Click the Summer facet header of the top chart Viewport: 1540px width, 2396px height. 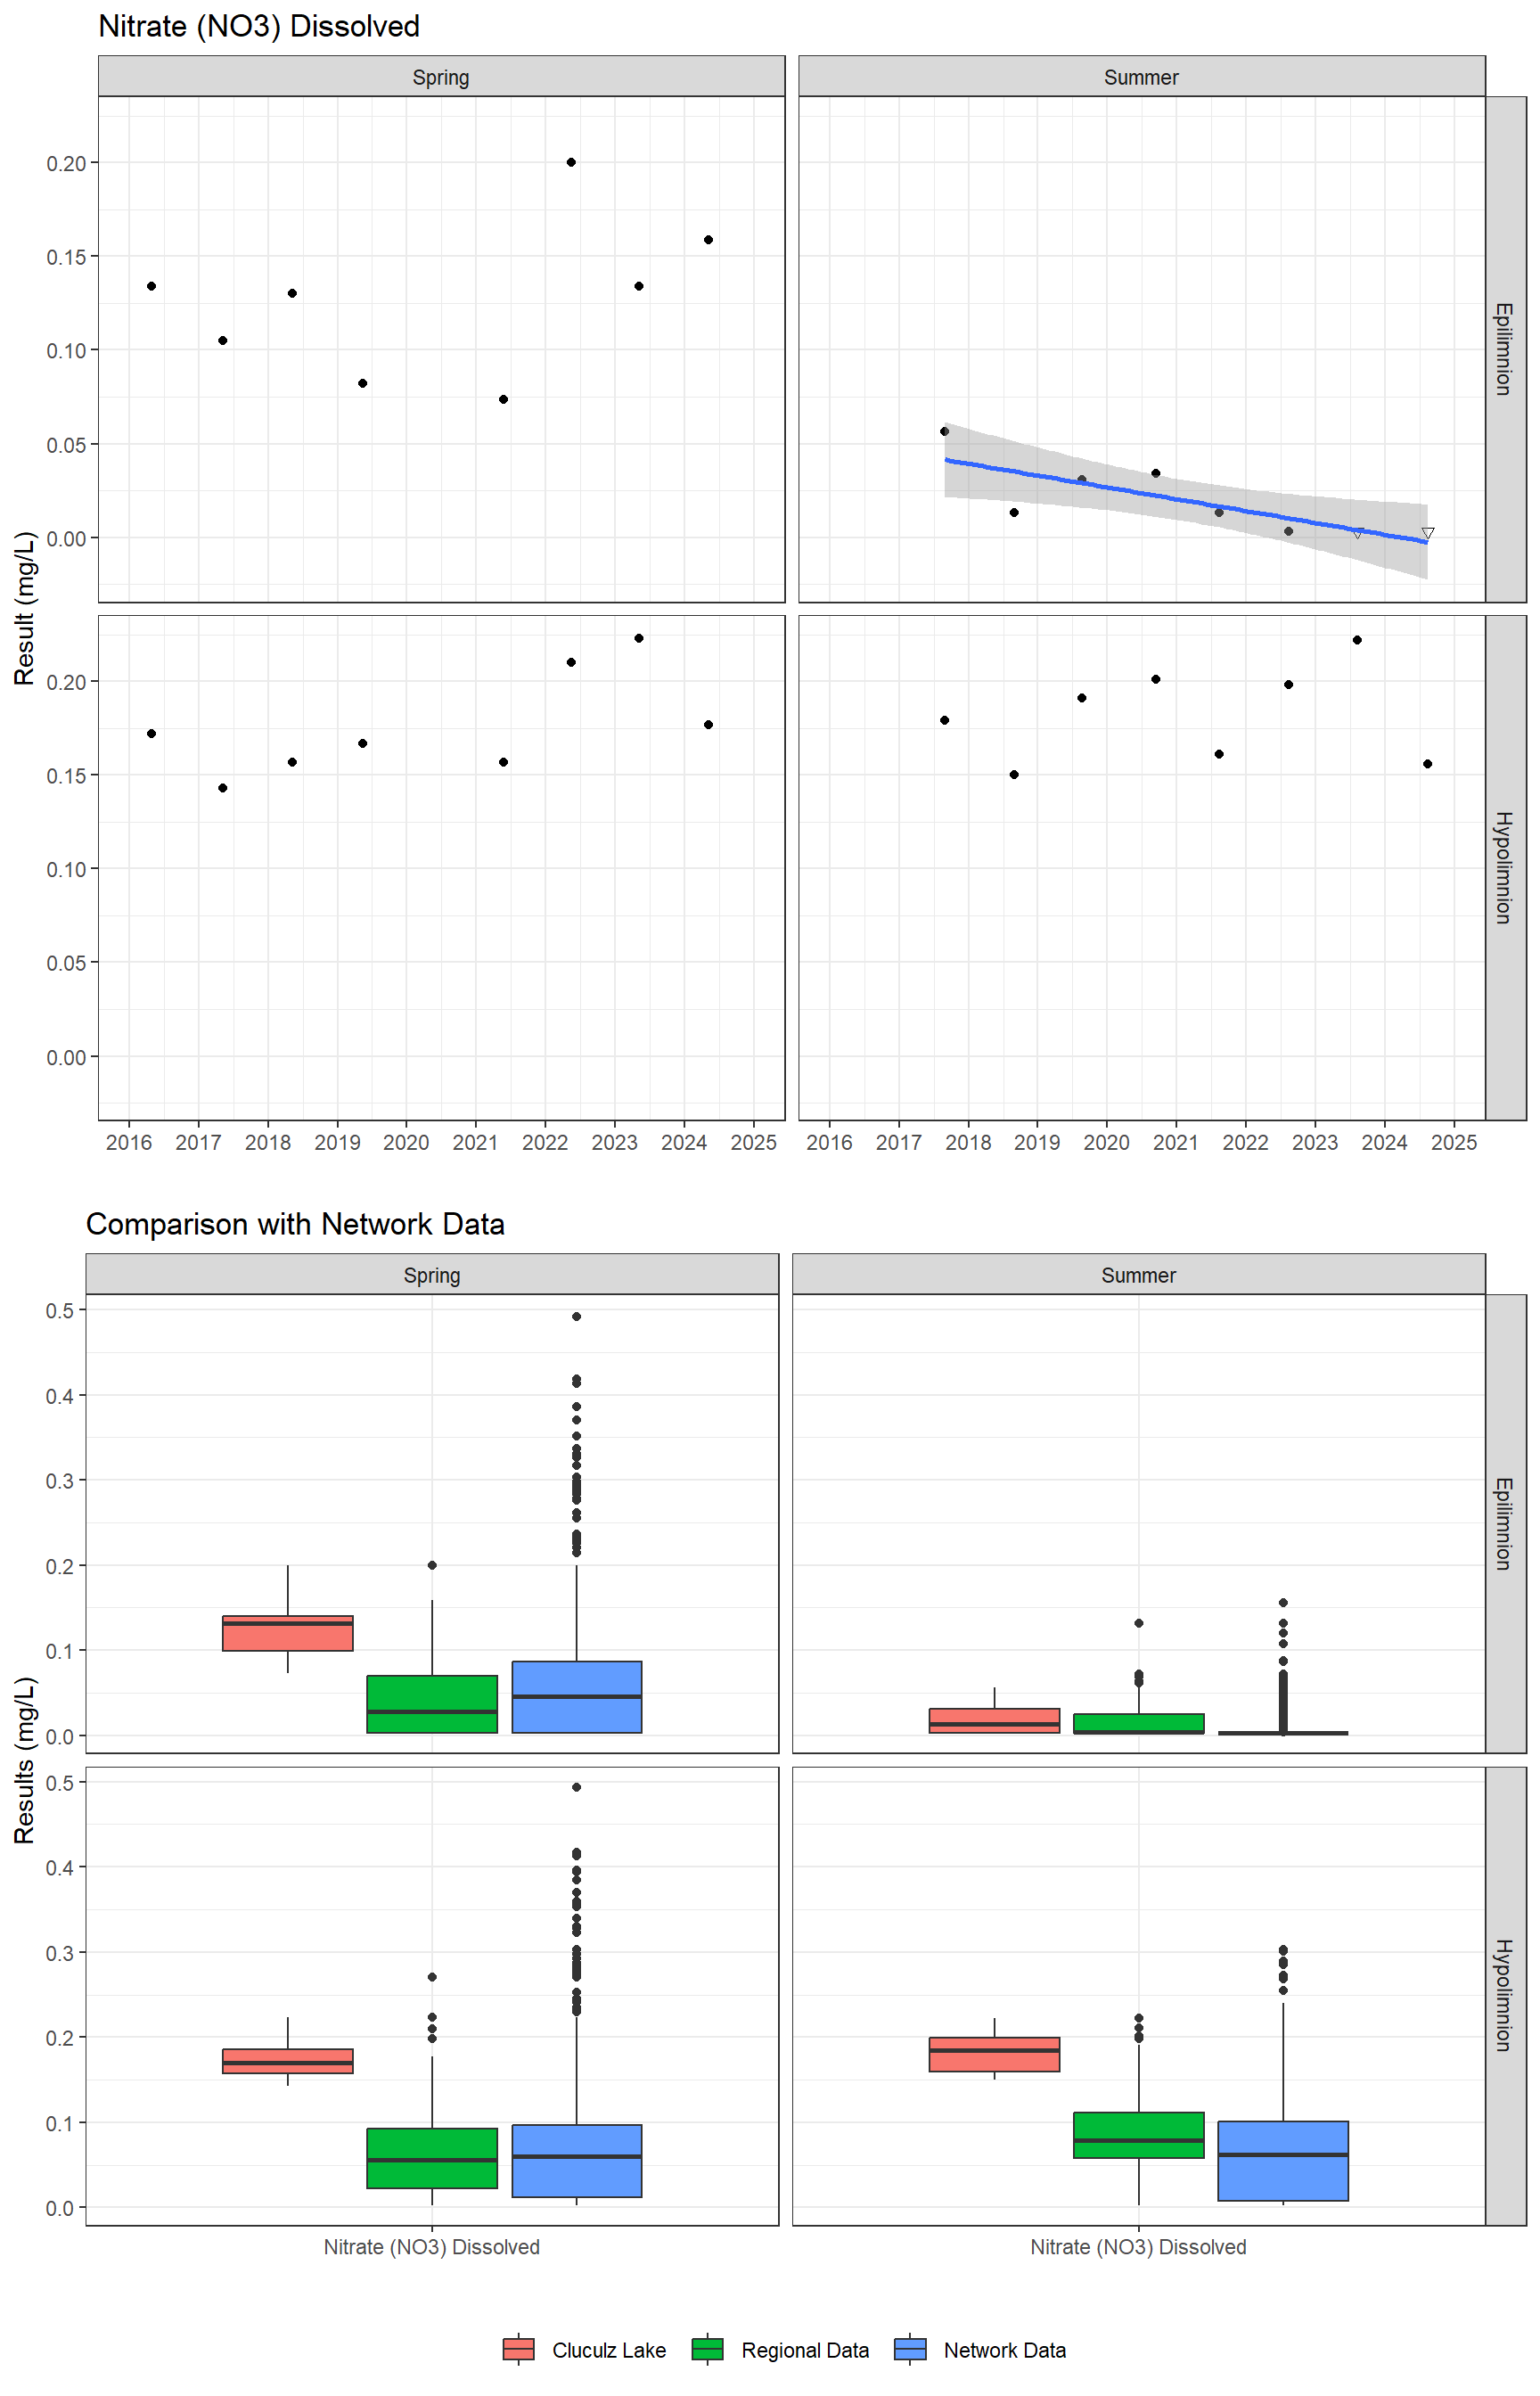(x=1141, y=77)
